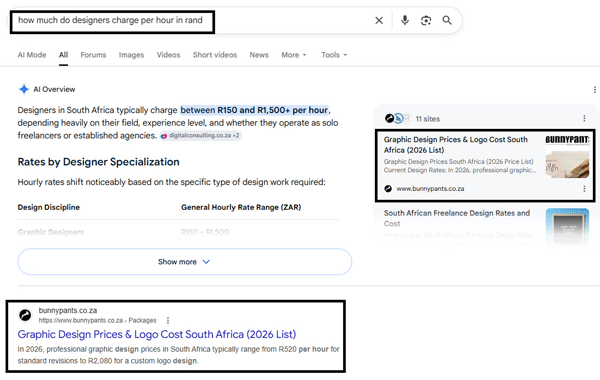The width and height of the screenshot is (600, 380).
Task: Click bunnypants.co.za site name in result
Action: (x=68, y=310)
